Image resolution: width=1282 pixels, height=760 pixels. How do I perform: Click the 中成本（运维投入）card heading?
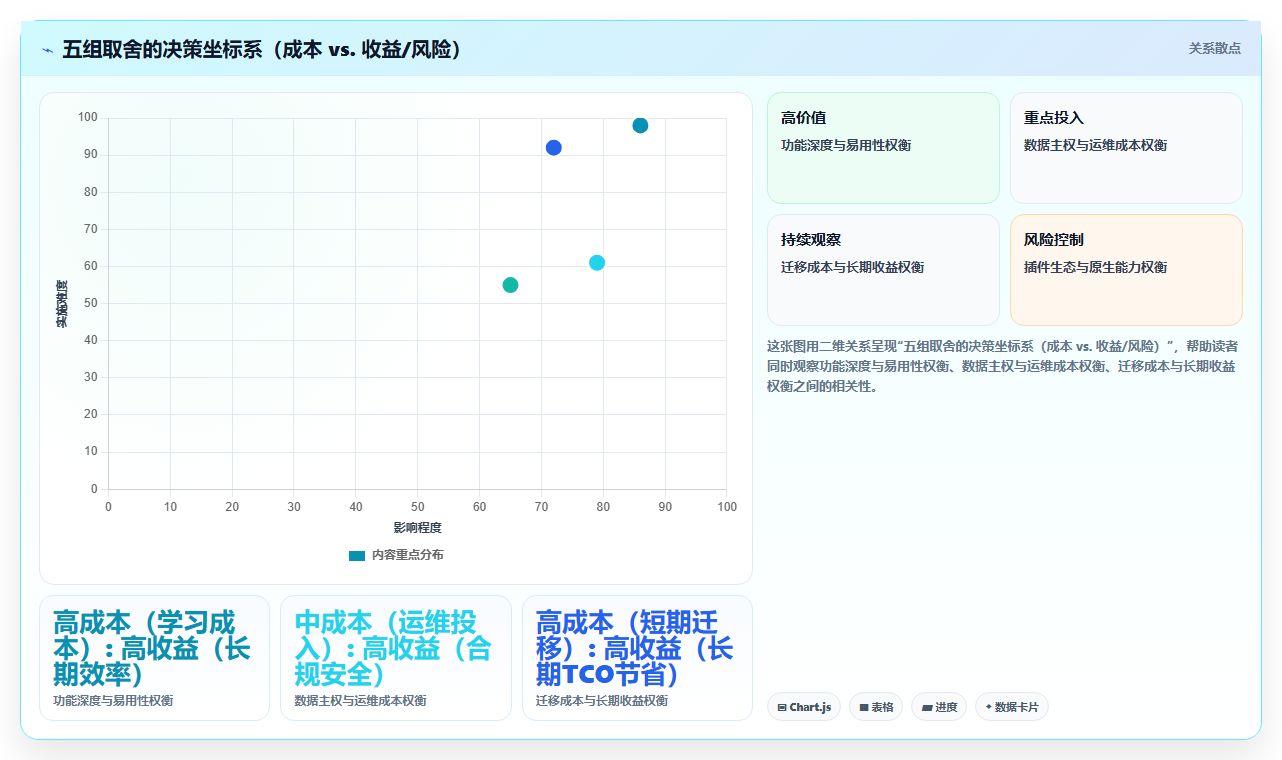394,648
